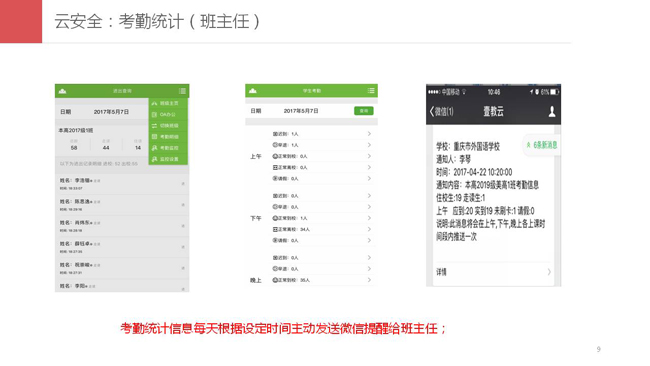Open the 详情 details link in the message
The image size is (650, 366).
pos(493,272)
